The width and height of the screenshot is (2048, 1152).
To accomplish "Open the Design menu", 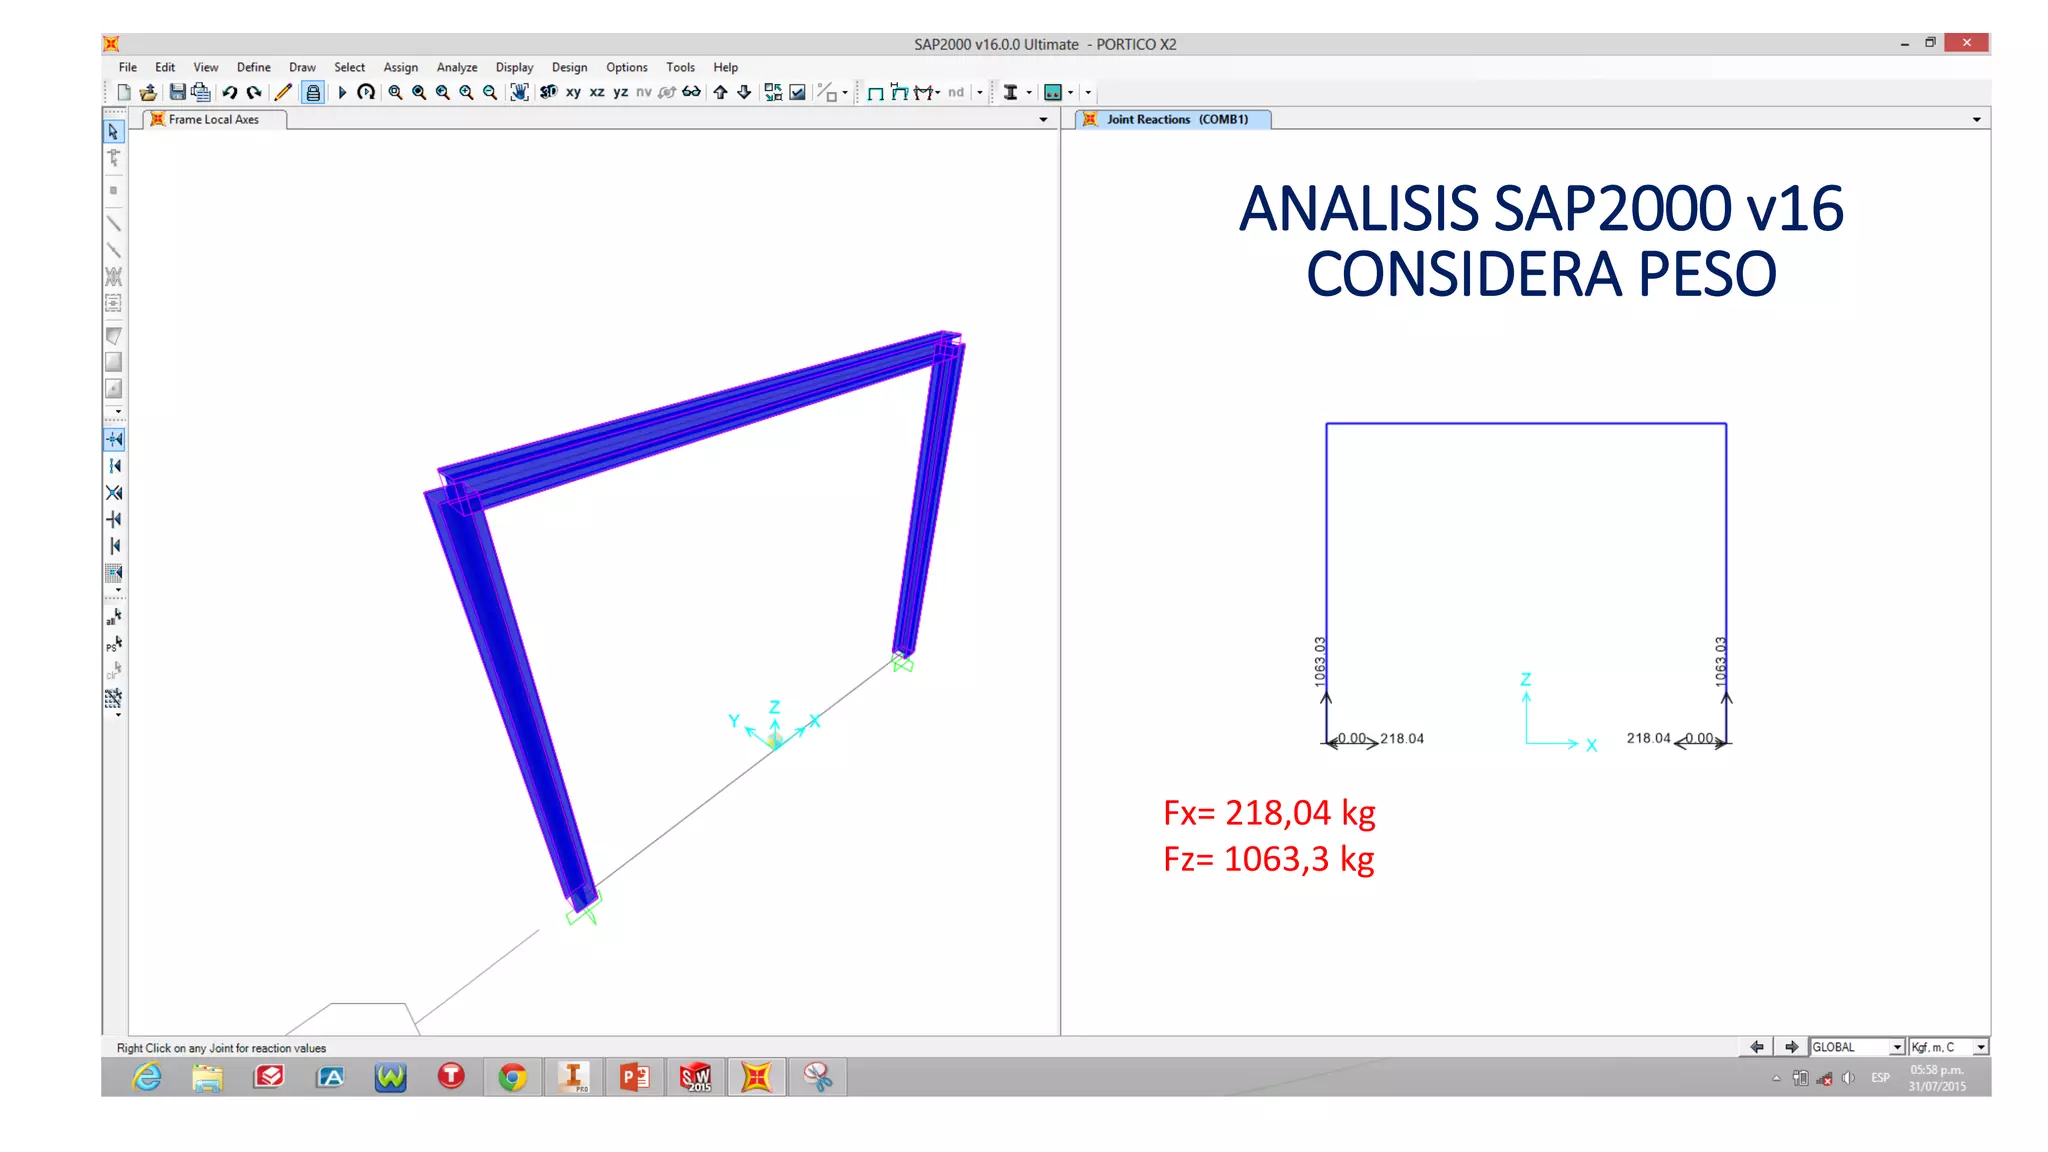I will (569, 67).
